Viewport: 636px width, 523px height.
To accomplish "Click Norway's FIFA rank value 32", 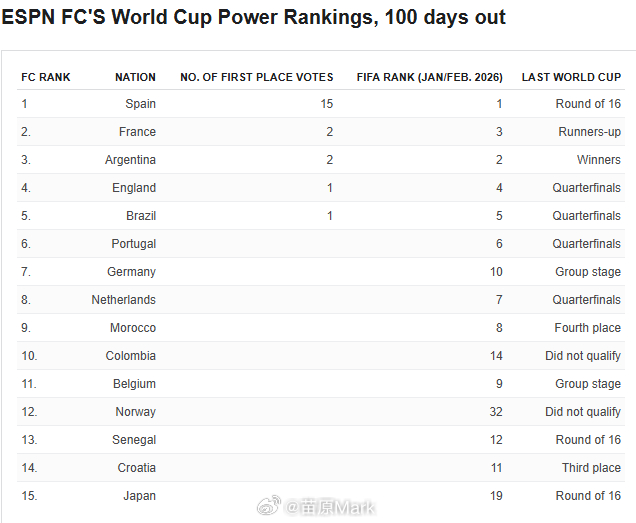I will pyautogui.click(x=496, y=412).
